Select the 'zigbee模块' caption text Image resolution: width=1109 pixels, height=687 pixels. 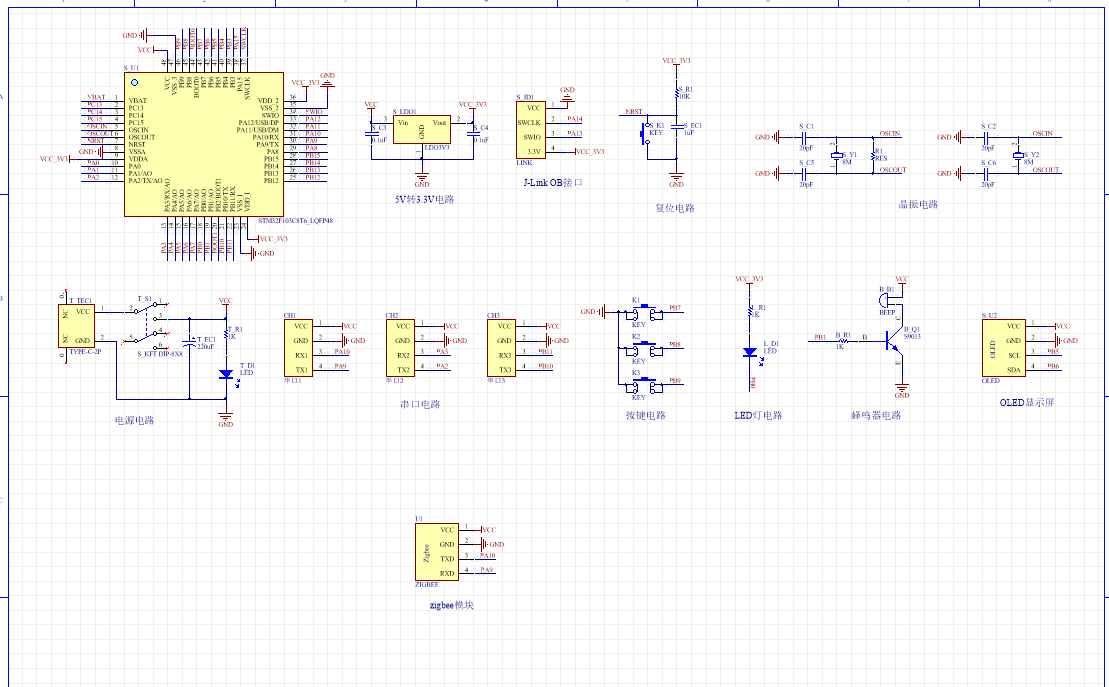(x=453, y=605)
